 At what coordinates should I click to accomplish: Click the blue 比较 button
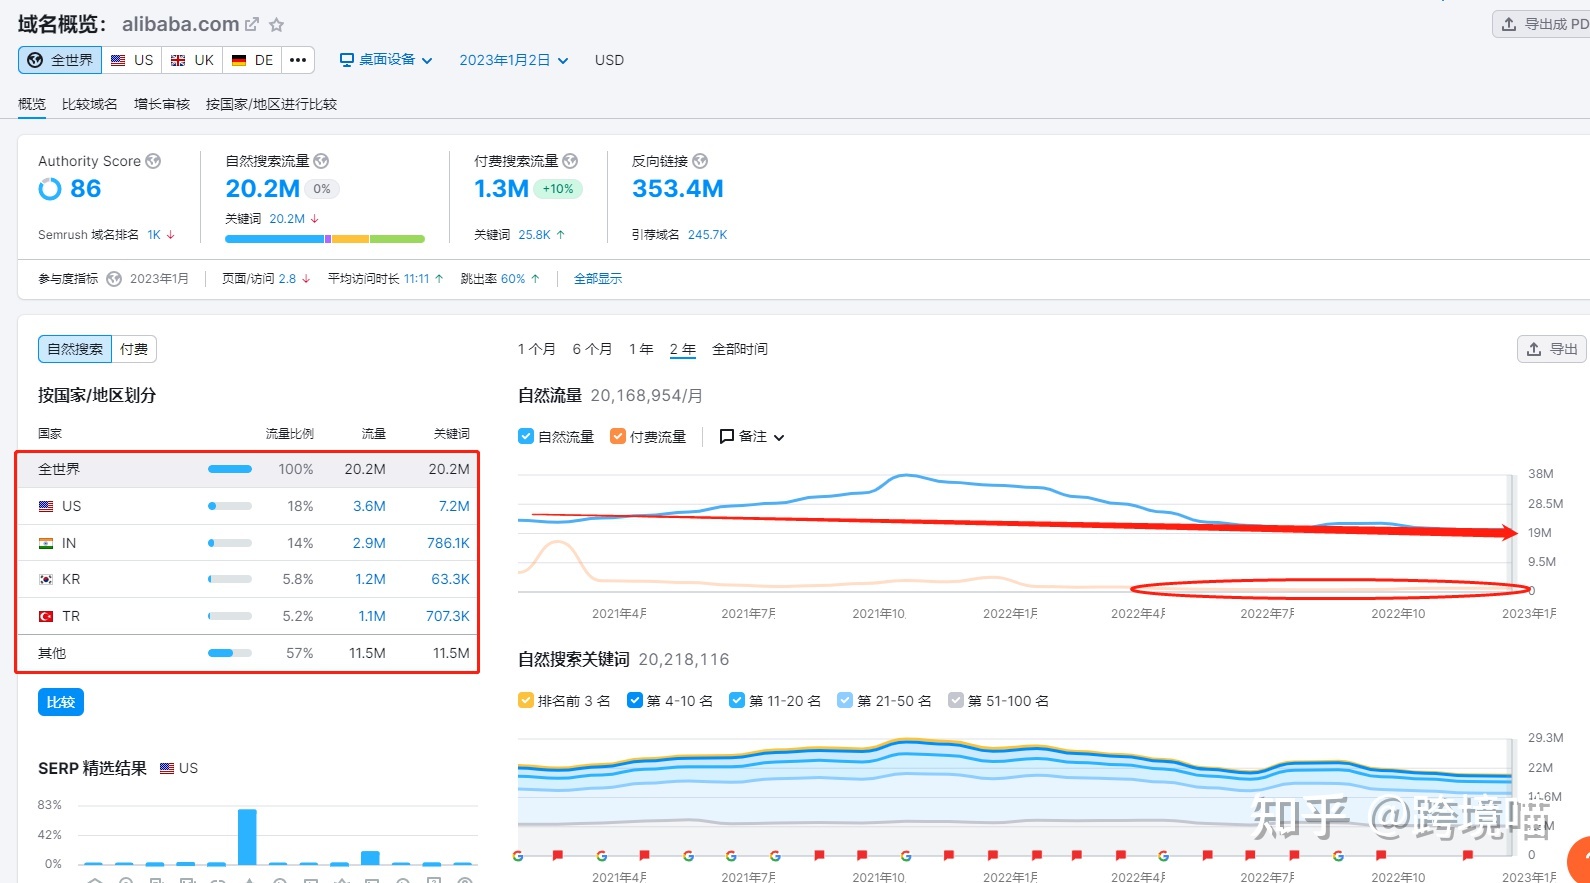tap(61, 702)
